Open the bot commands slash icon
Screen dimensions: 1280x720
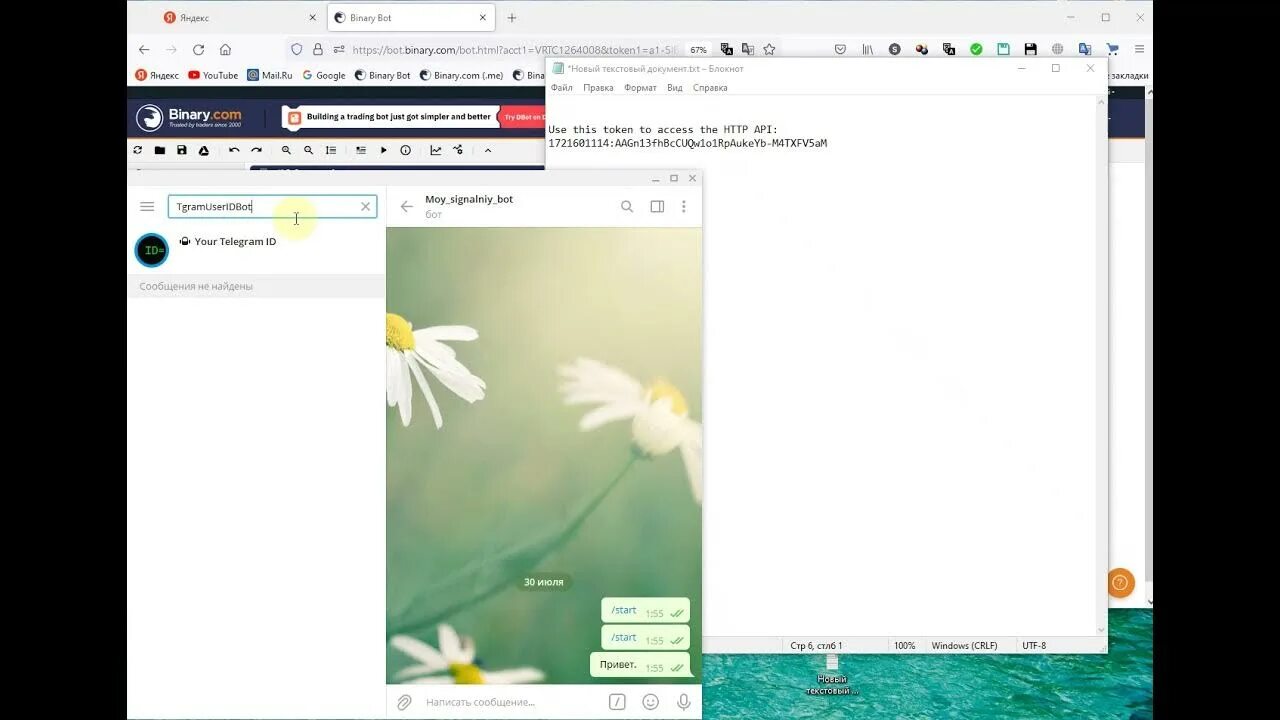617,702
